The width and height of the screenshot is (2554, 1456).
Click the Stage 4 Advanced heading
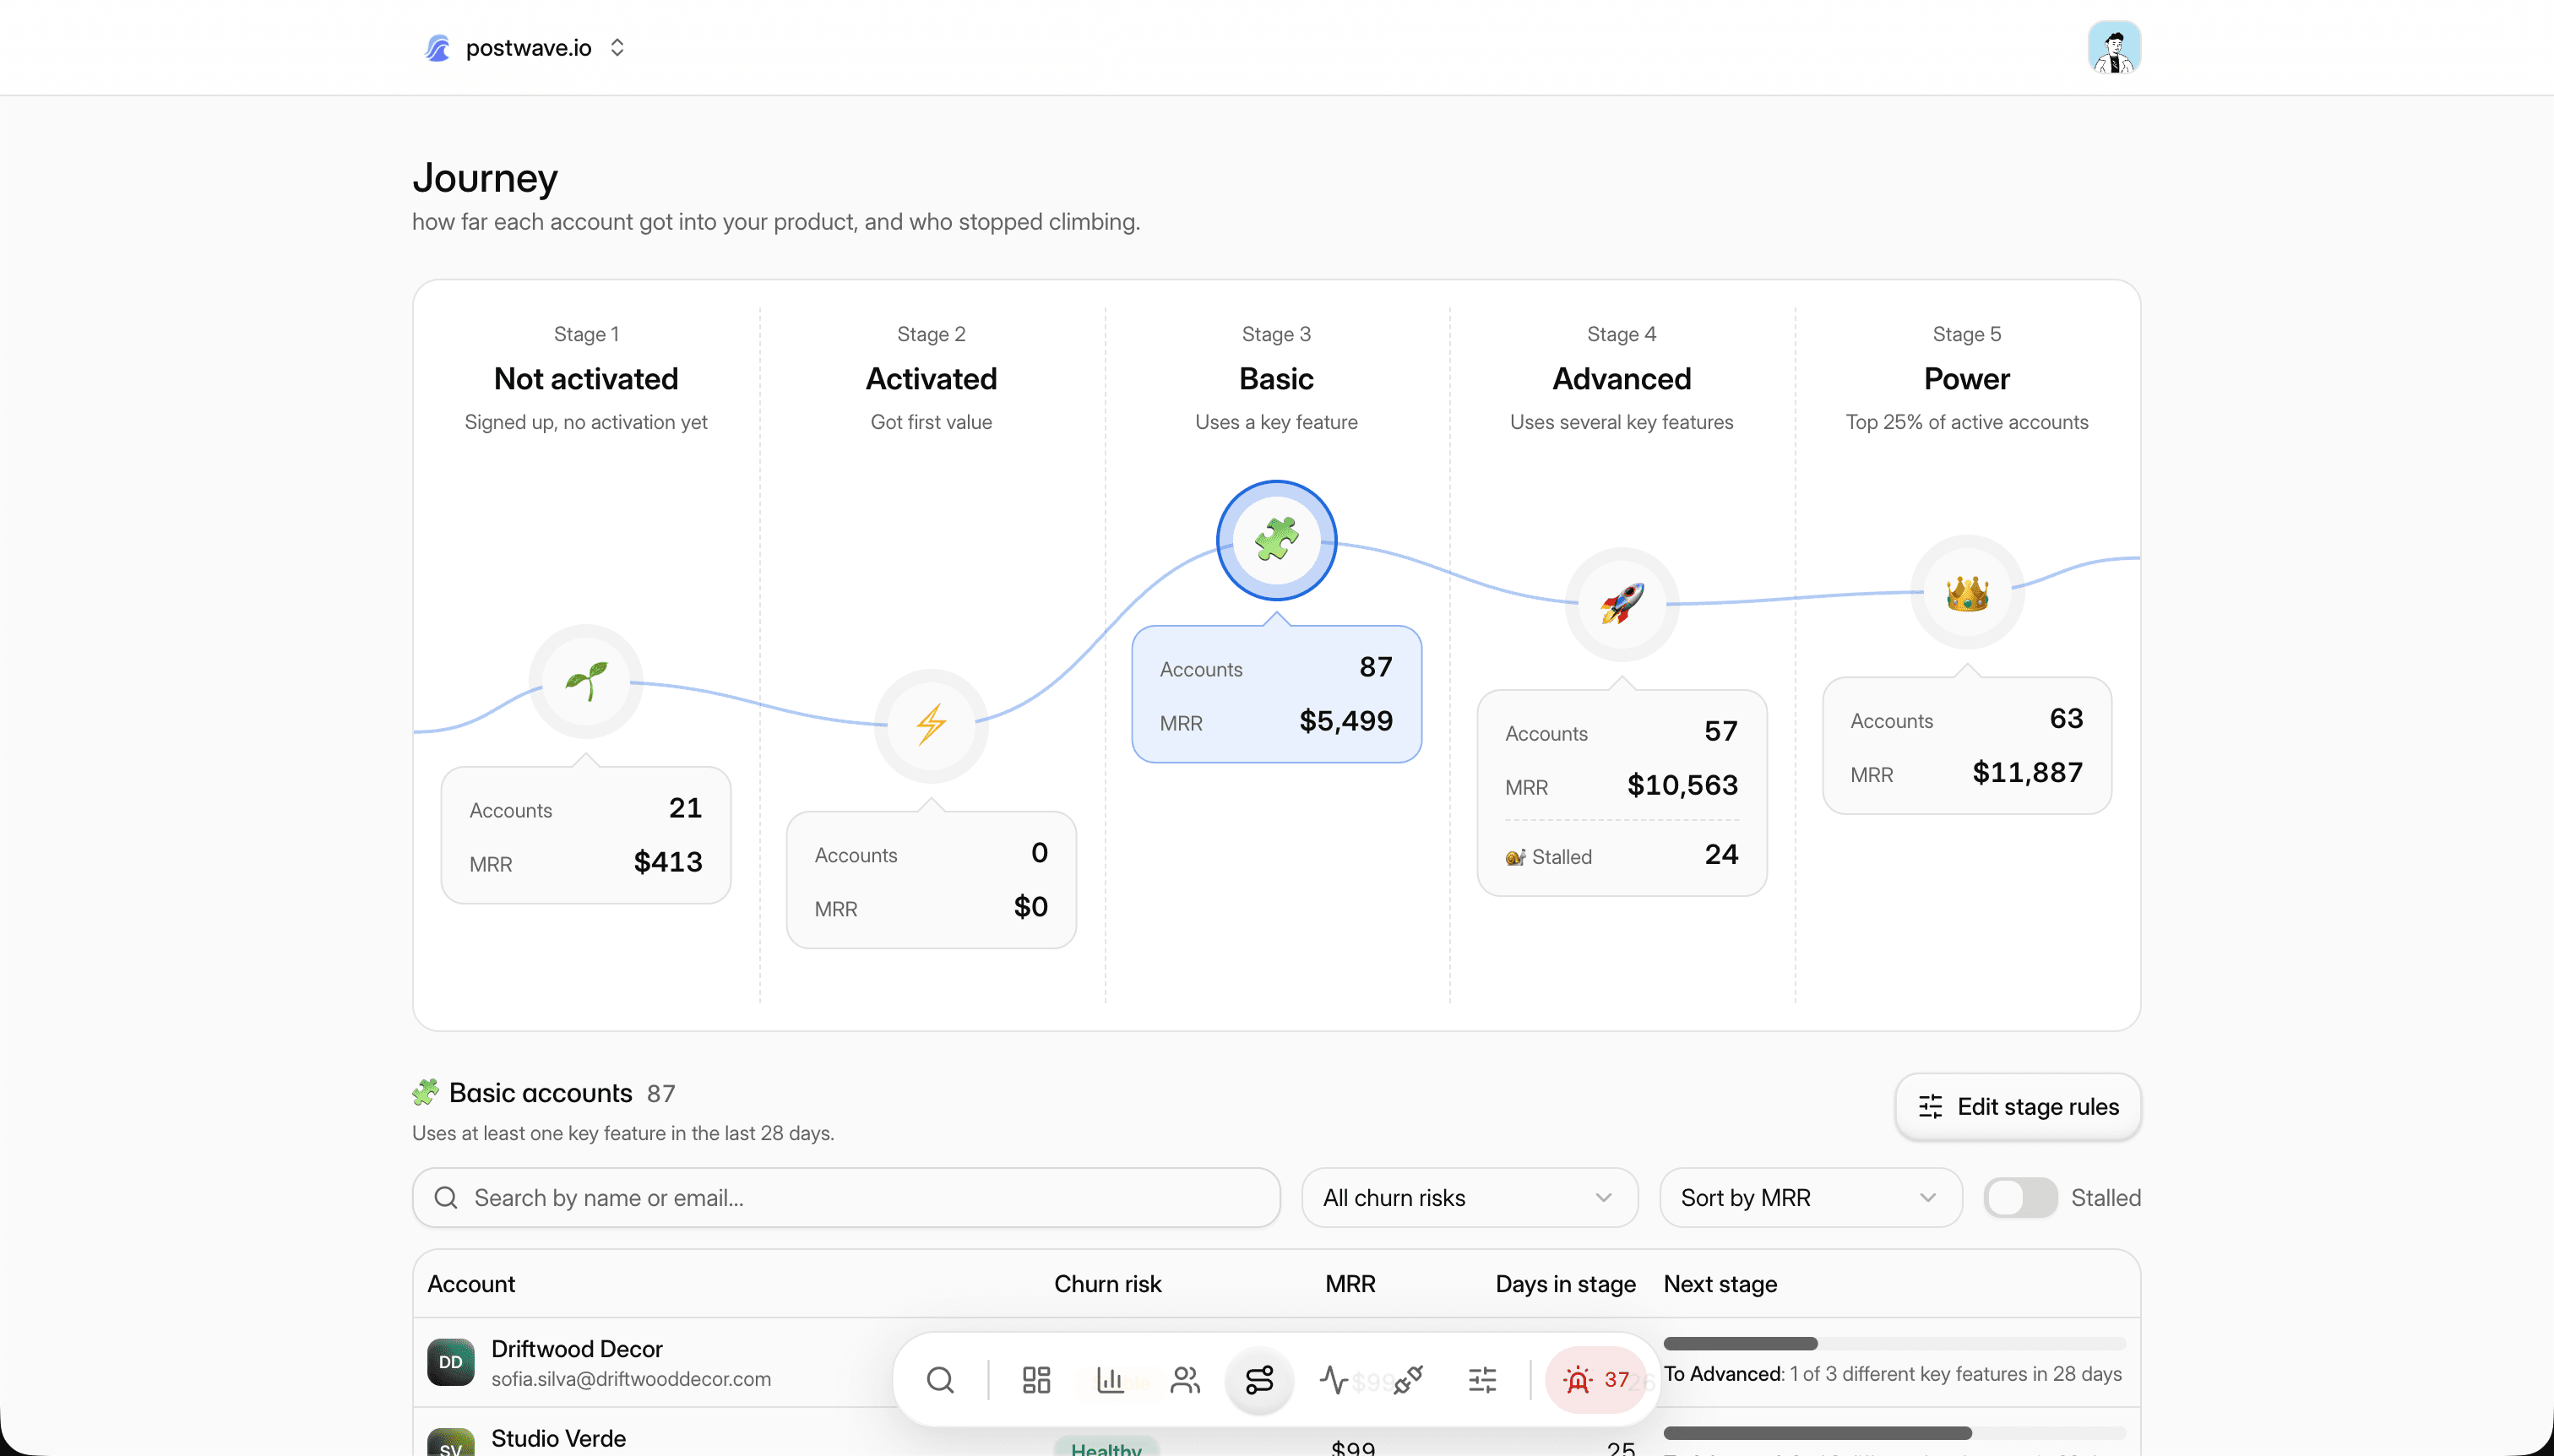click(1621, 378)
